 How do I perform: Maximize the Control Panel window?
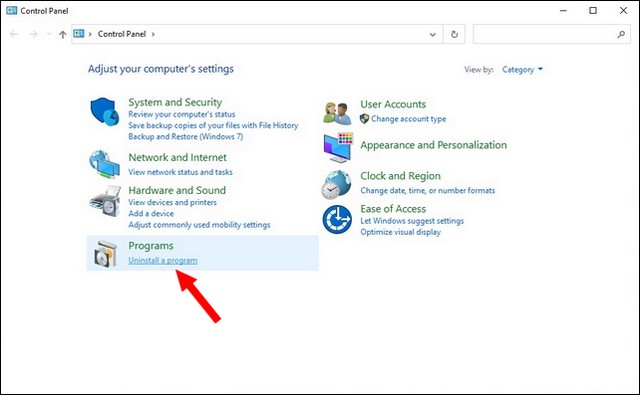click(x=593, y=11)
